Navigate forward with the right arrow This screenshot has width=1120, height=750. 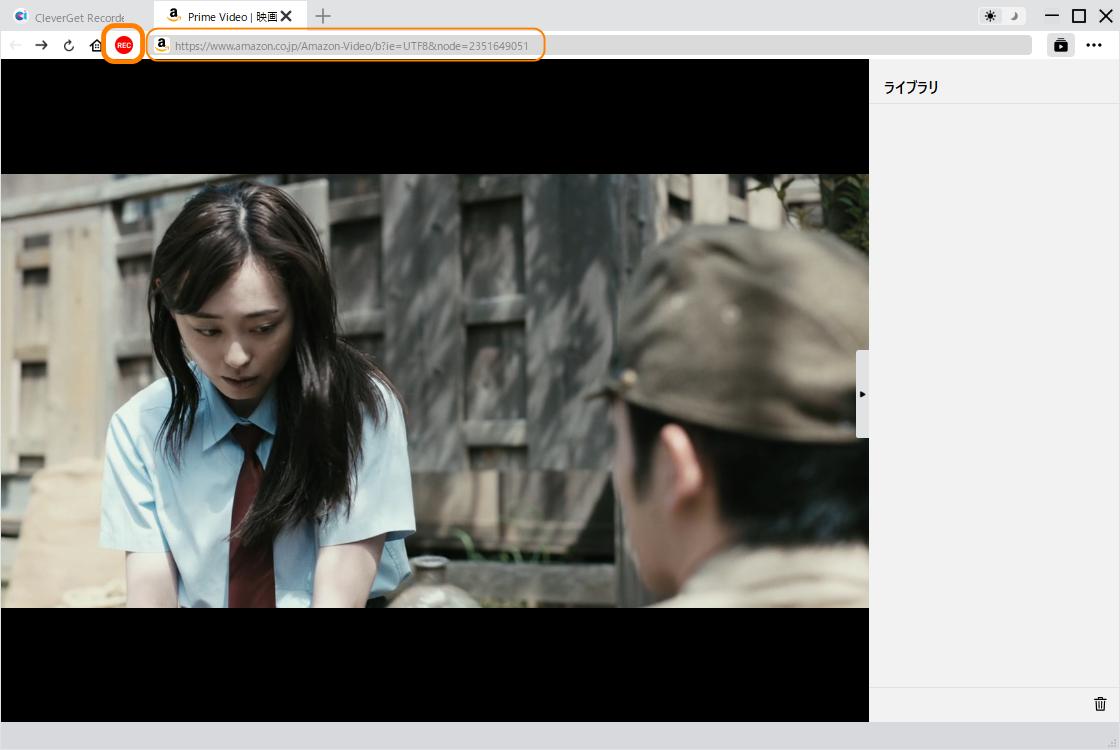pos(41,45)
